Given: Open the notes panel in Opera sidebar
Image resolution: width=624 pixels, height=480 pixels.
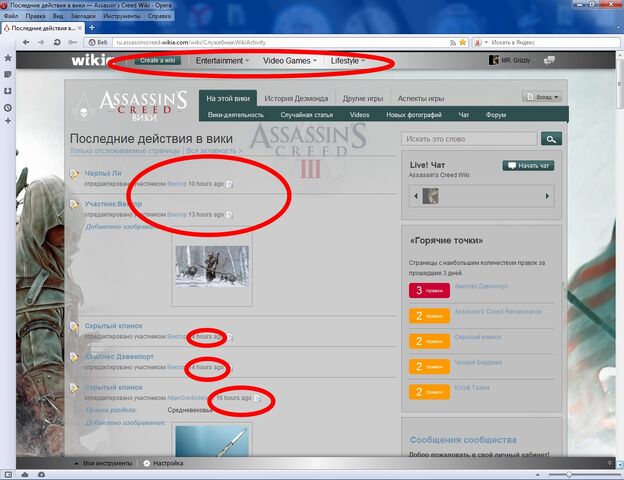Looking at the screenshot, I should click(x=8, y=74).
